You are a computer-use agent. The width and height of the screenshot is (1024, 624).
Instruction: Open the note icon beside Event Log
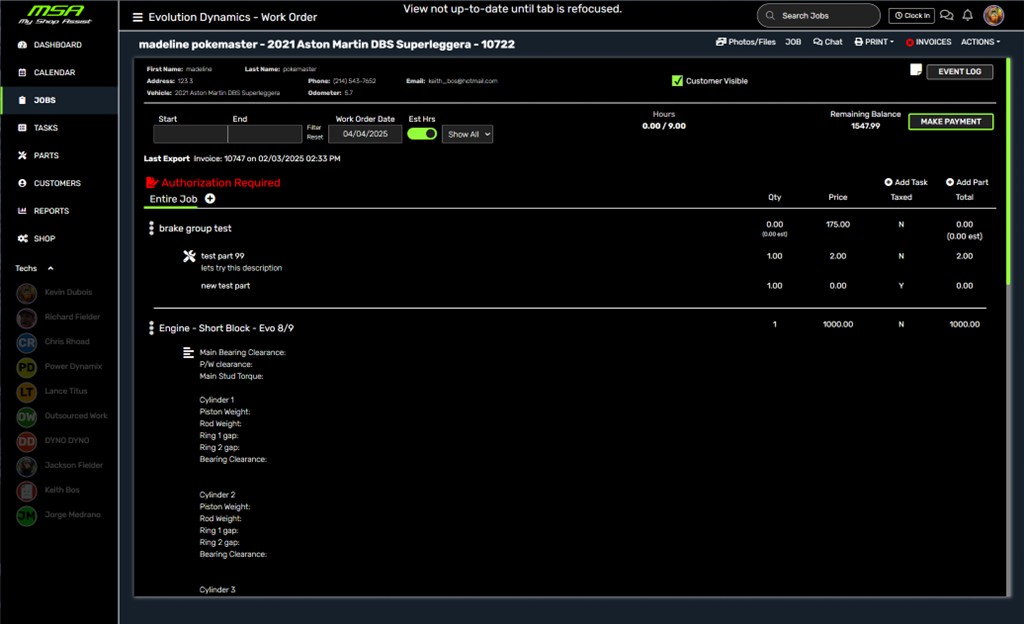(x=916, y=70)
